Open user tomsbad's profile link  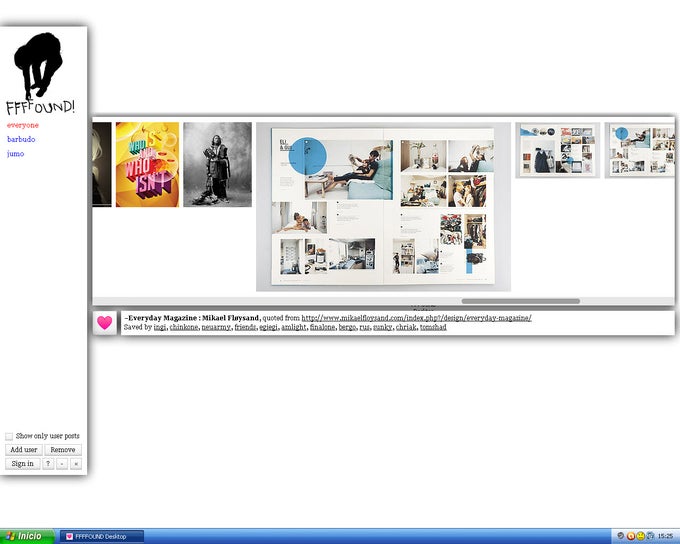pyautogui.click(x=433, y=327)
